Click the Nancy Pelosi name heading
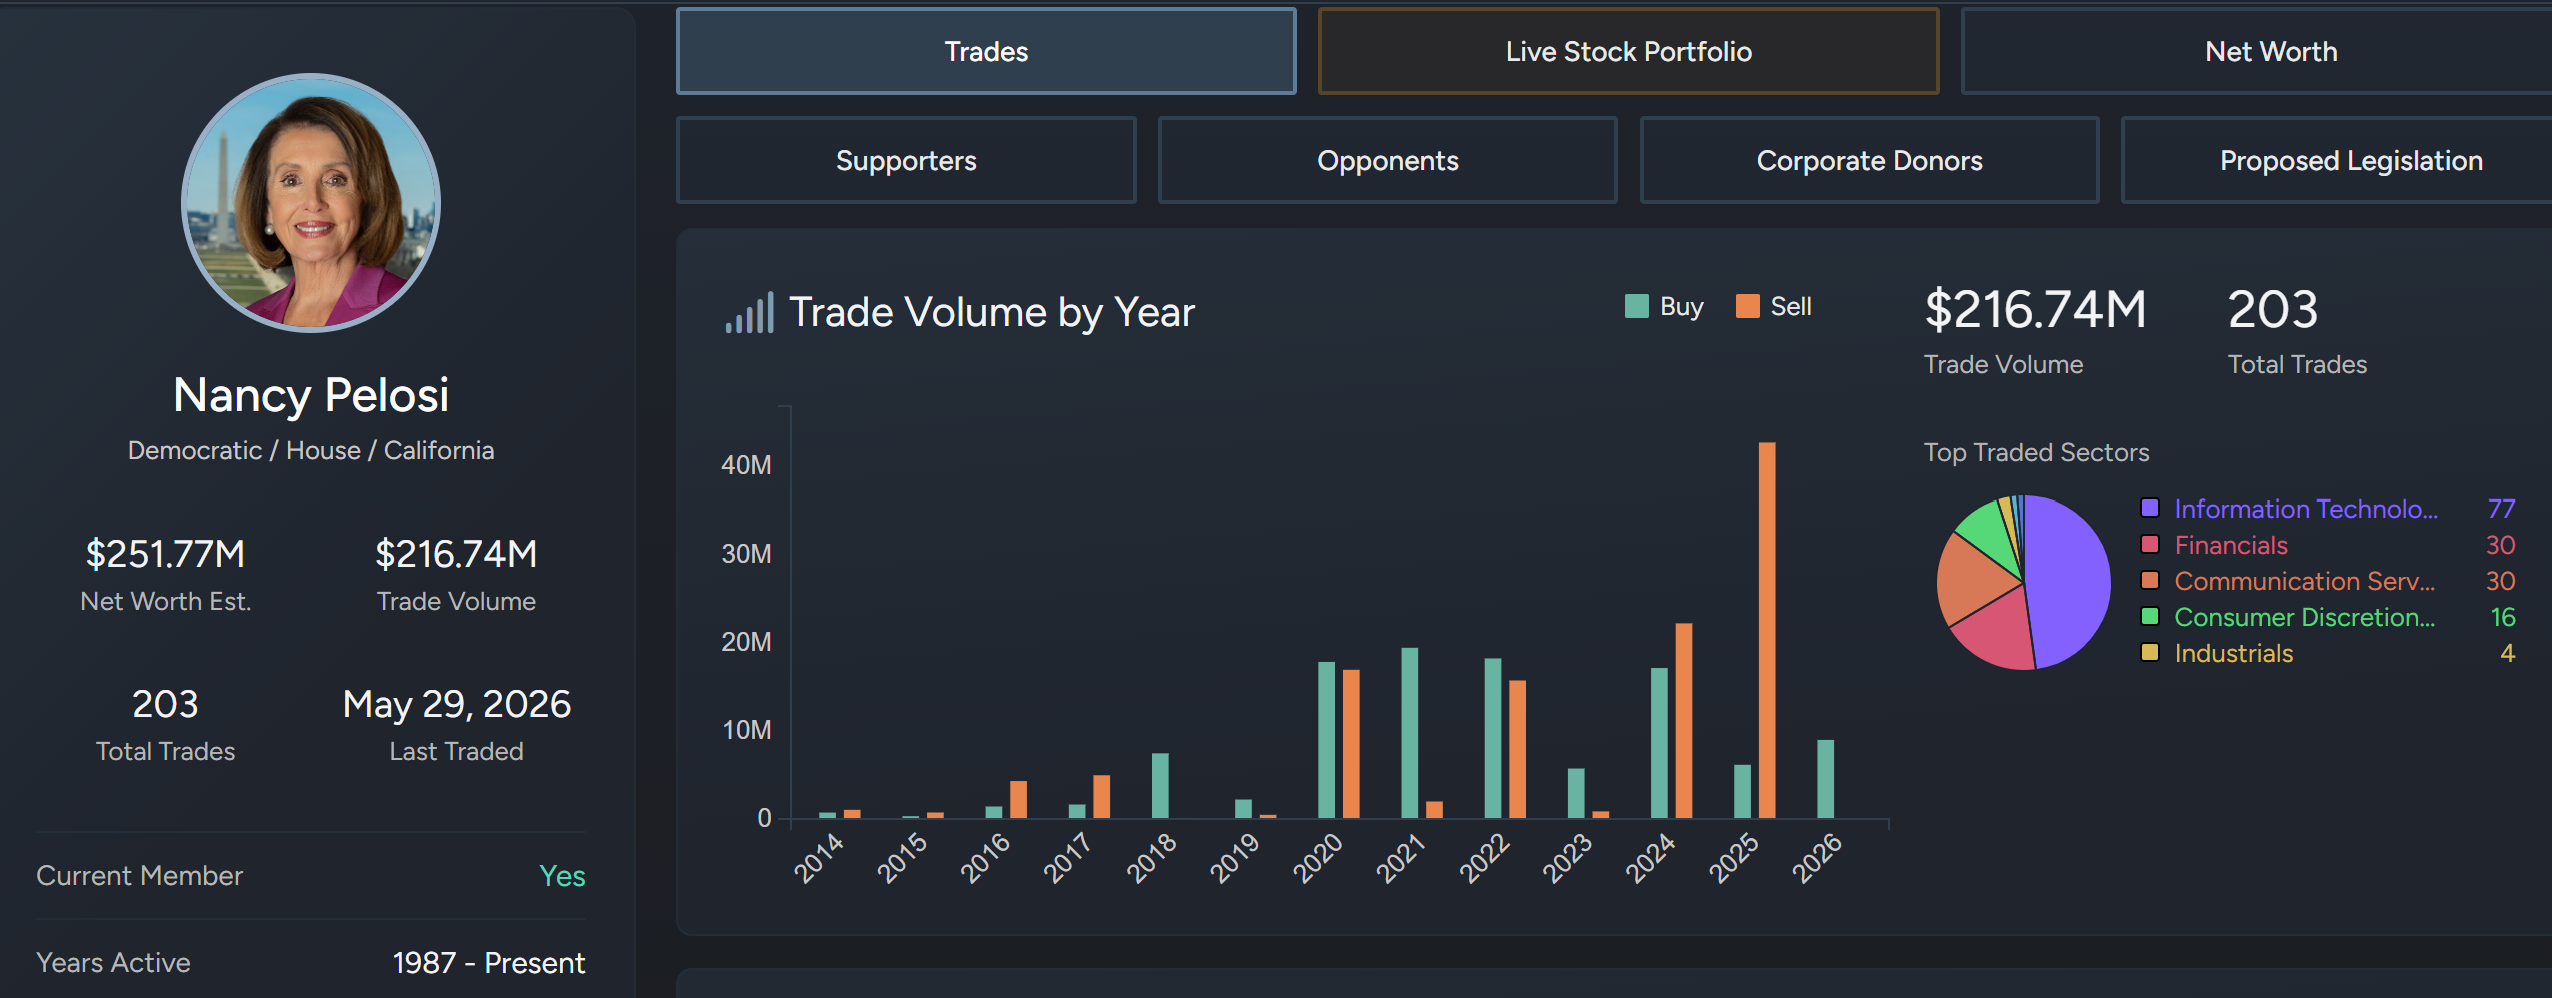The height and width of the screenshot is (998, 2552). [311, 395]
